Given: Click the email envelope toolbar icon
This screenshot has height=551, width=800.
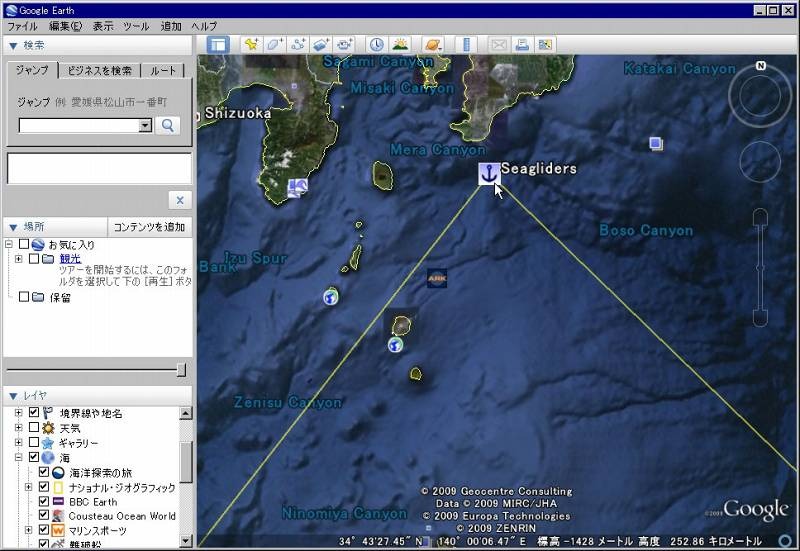Looking at the screenshot, I should pos(498,45).
